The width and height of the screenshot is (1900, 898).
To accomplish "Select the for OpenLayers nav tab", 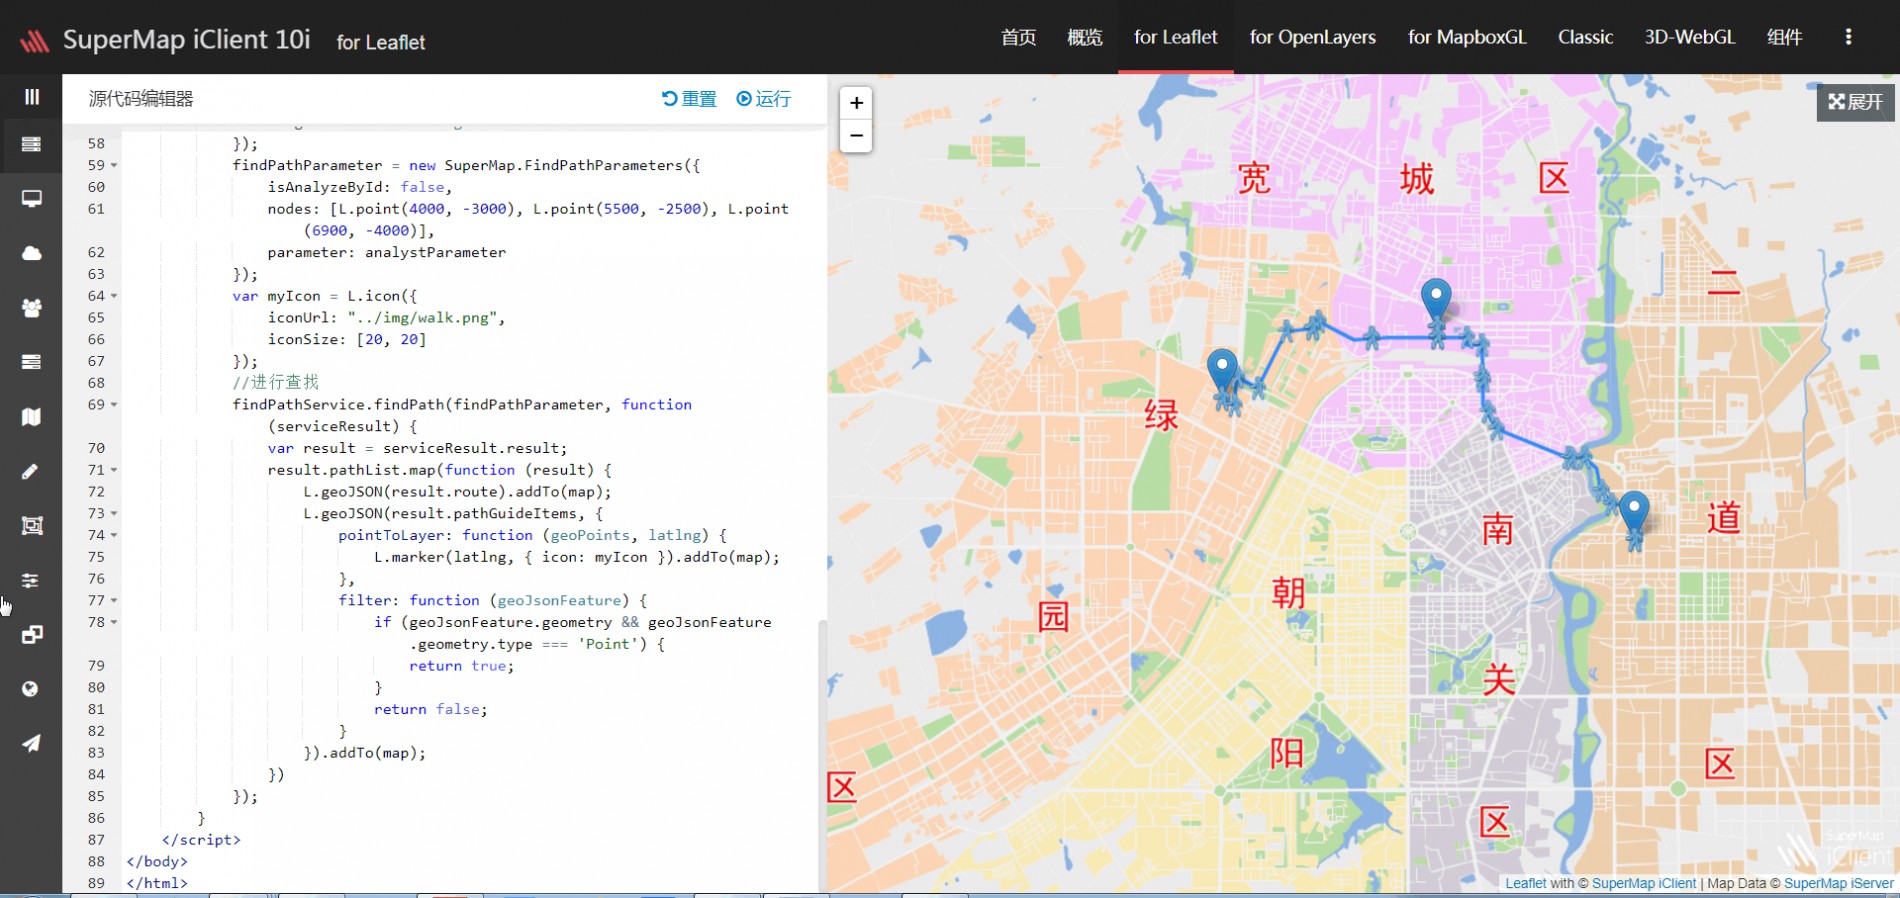I will (x=1312, y=37).
